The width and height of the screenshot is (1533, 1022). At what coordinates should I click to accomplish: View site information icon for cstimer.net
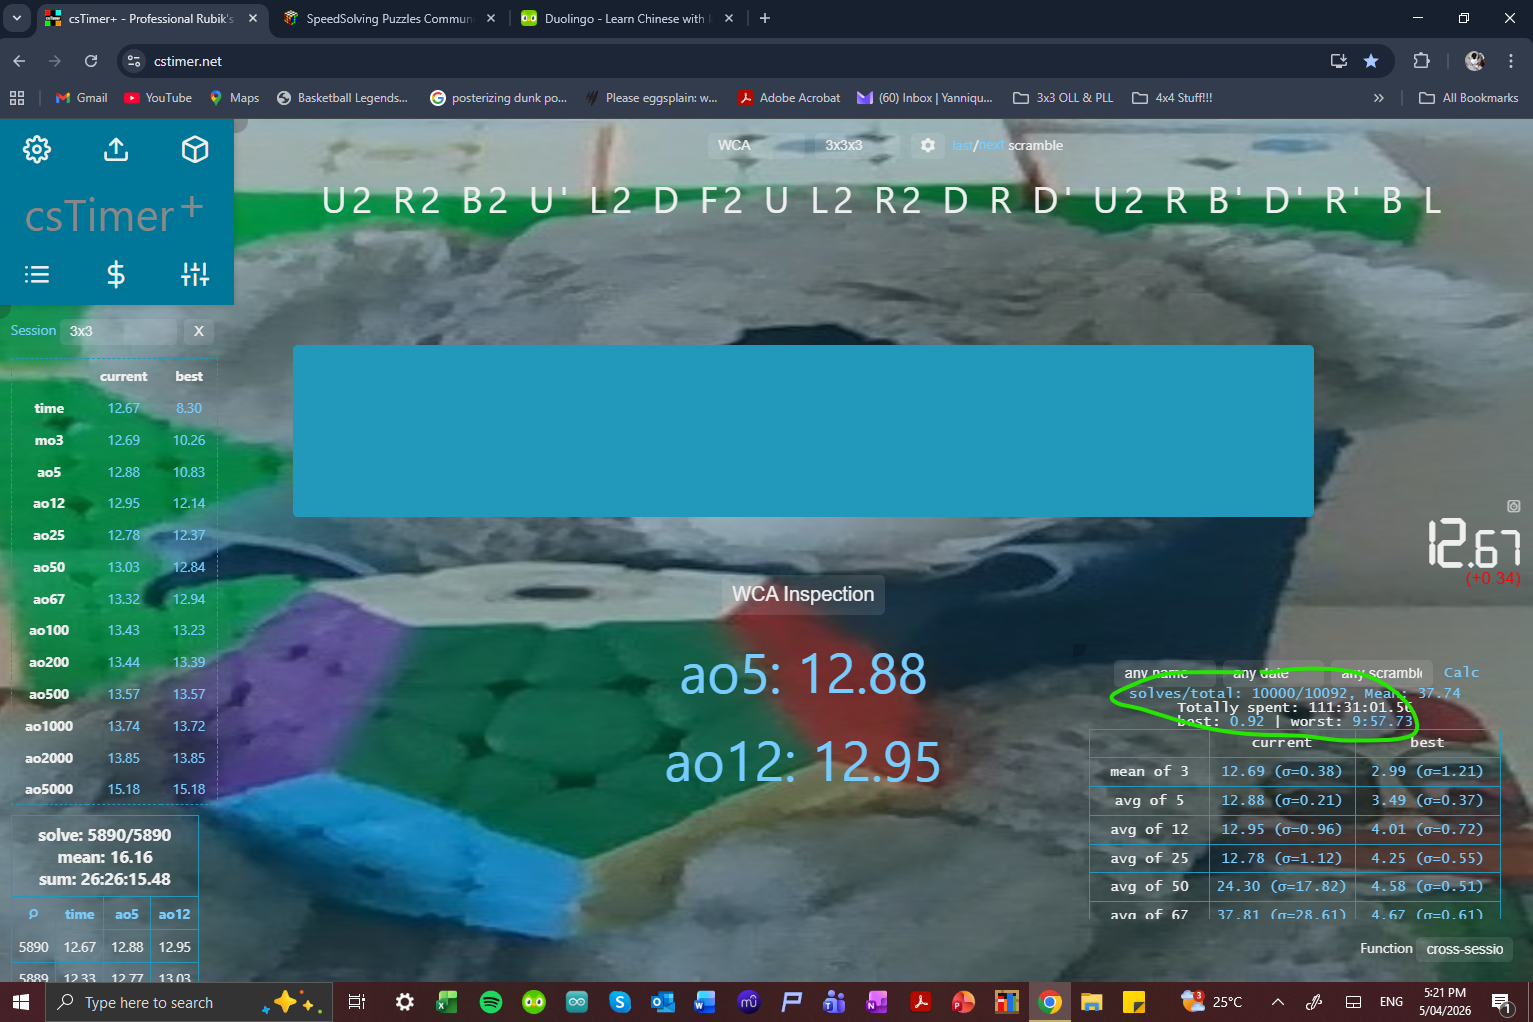[x=134, y=61]
